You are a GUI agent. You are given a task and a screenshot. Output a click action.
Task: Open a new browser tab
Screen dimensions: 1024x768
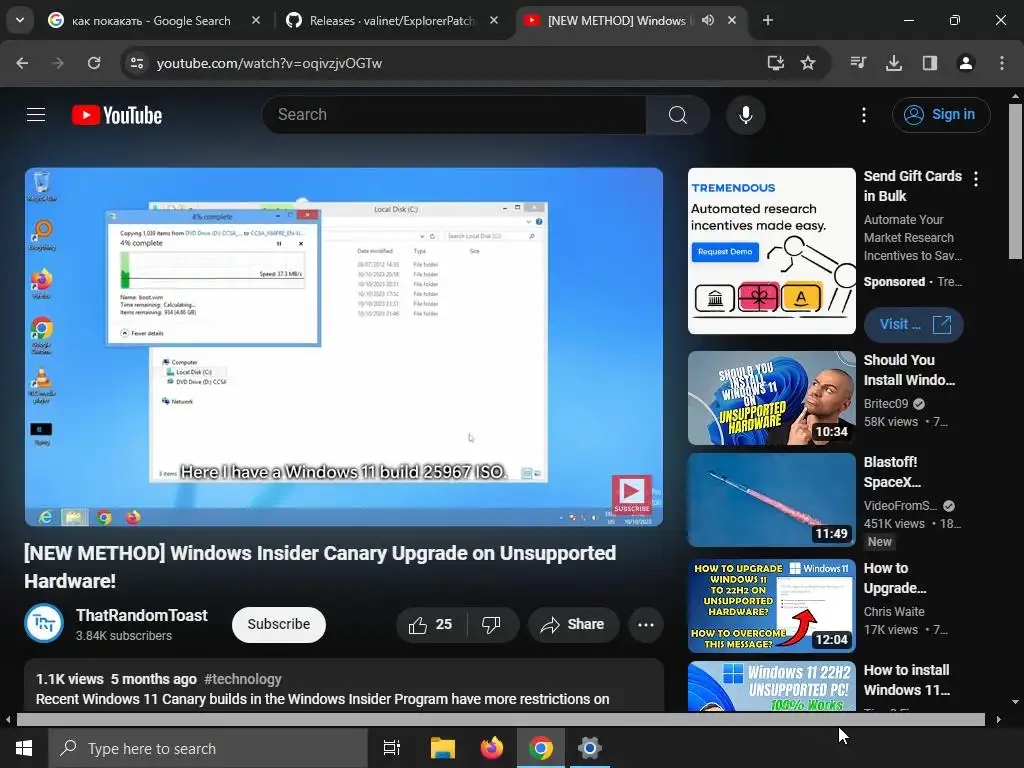768,20
